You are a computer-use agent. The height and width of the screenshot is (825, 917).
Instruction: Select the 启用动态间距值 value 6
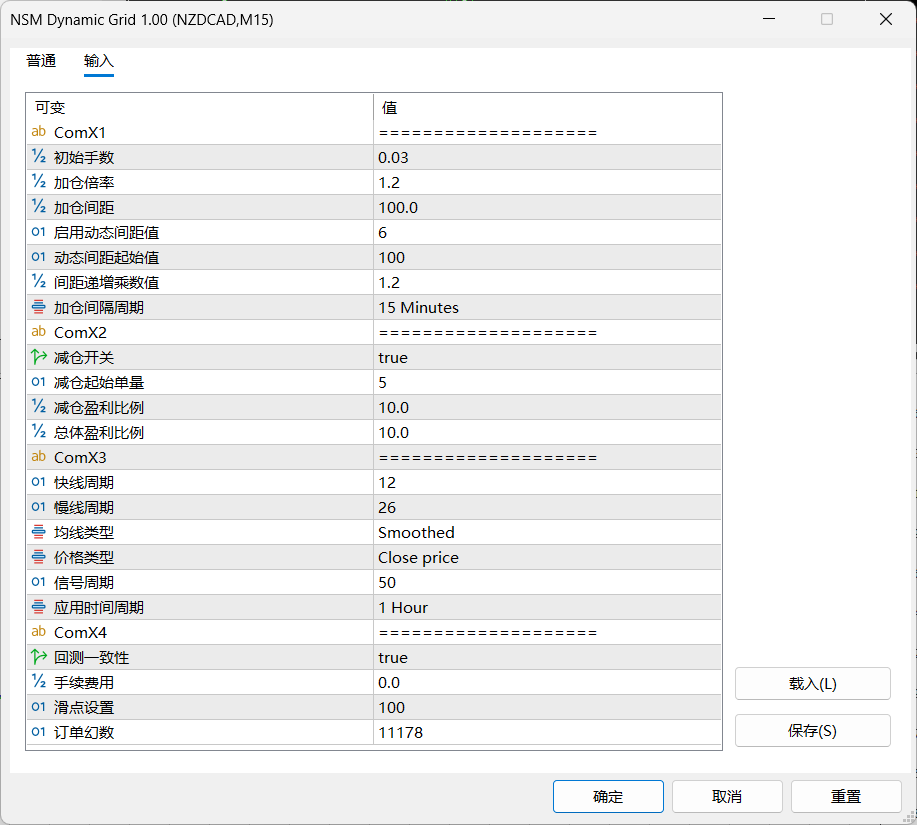[547, 232]
